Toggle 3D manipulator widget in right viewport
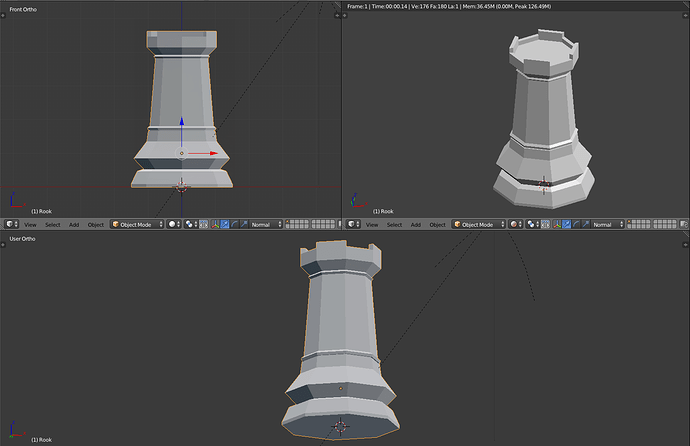 [557, 224]
